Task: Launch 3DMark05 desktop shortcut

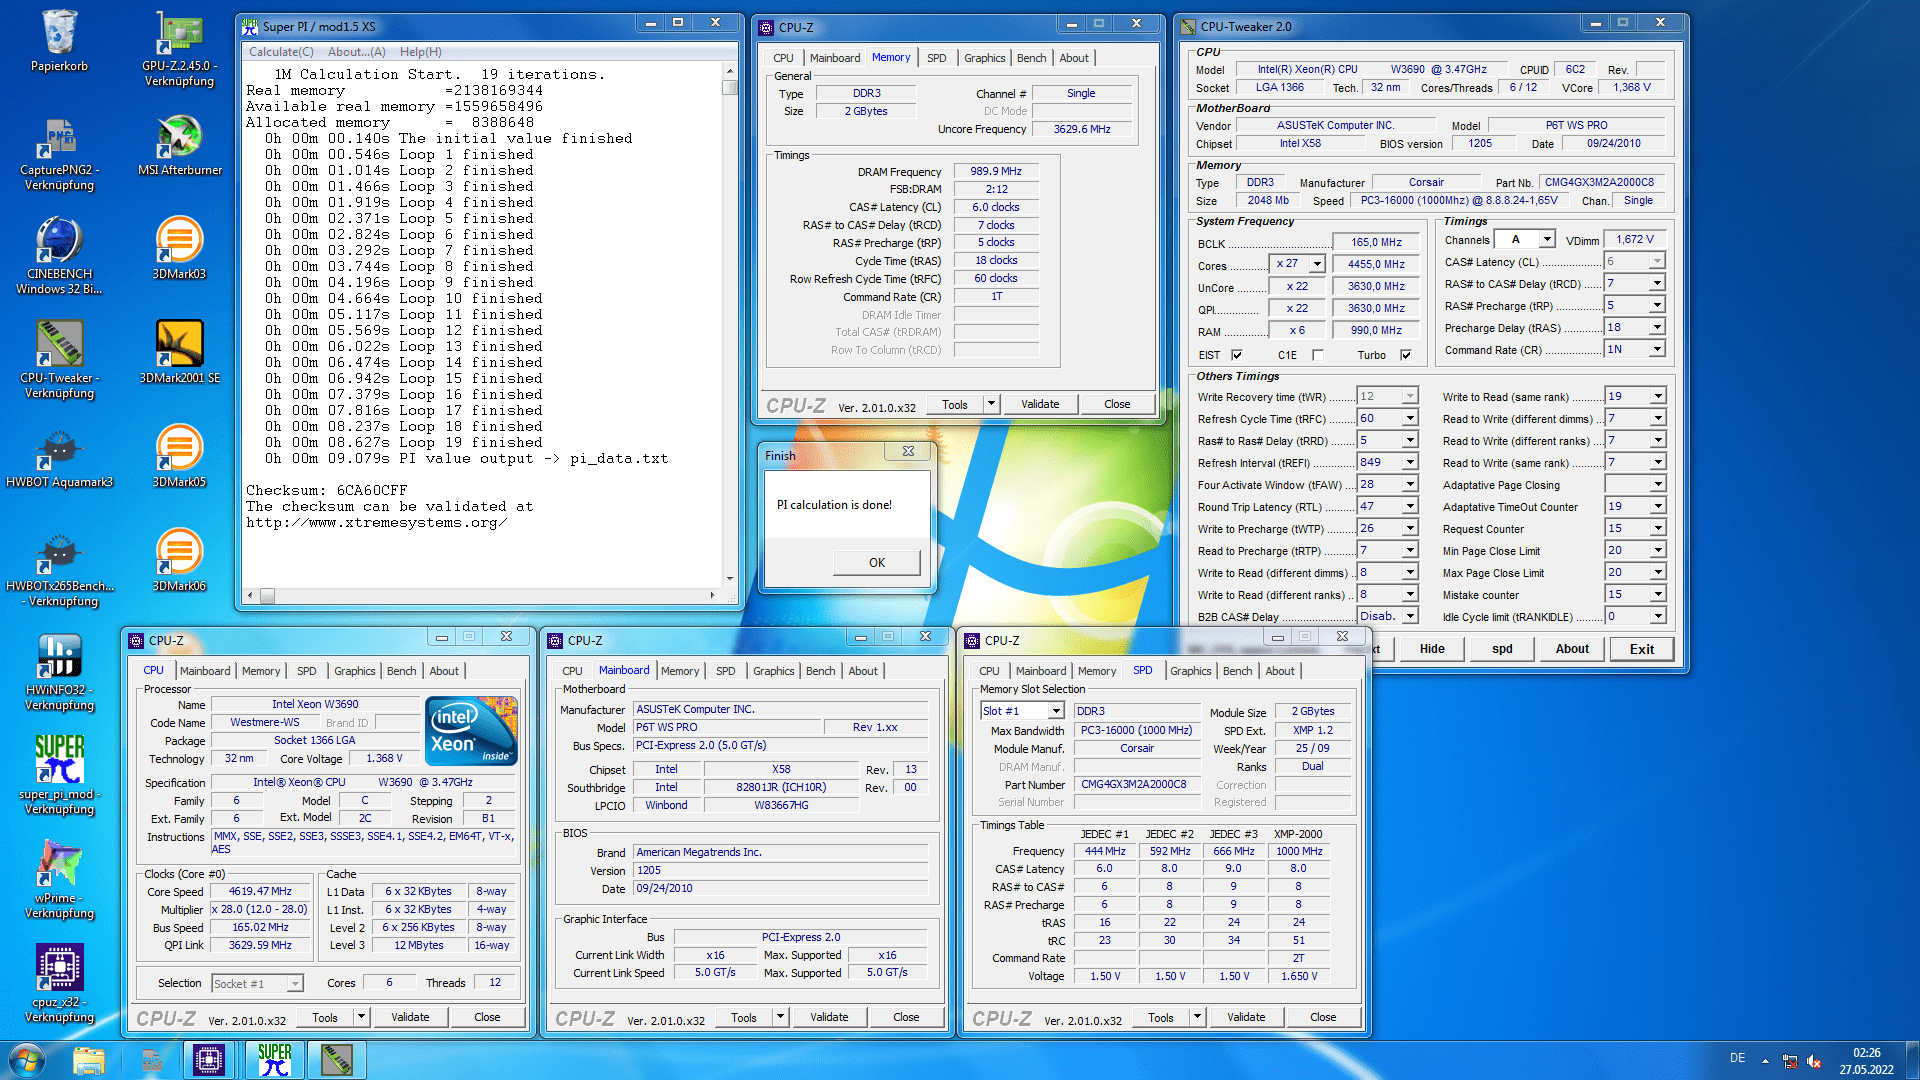Action: (x=179, y=457)
